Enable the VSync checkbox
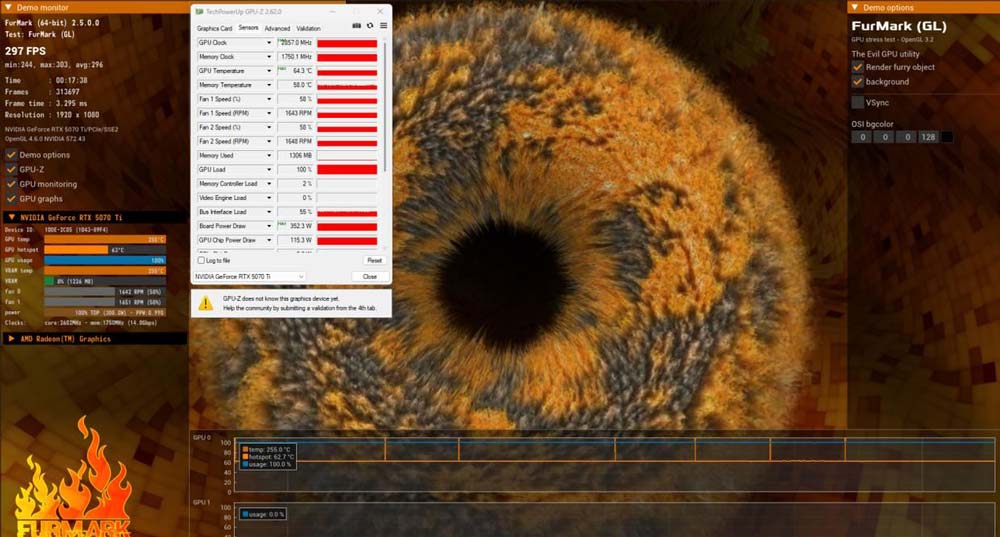This screenshot has width=1000, height=537. 858,102
